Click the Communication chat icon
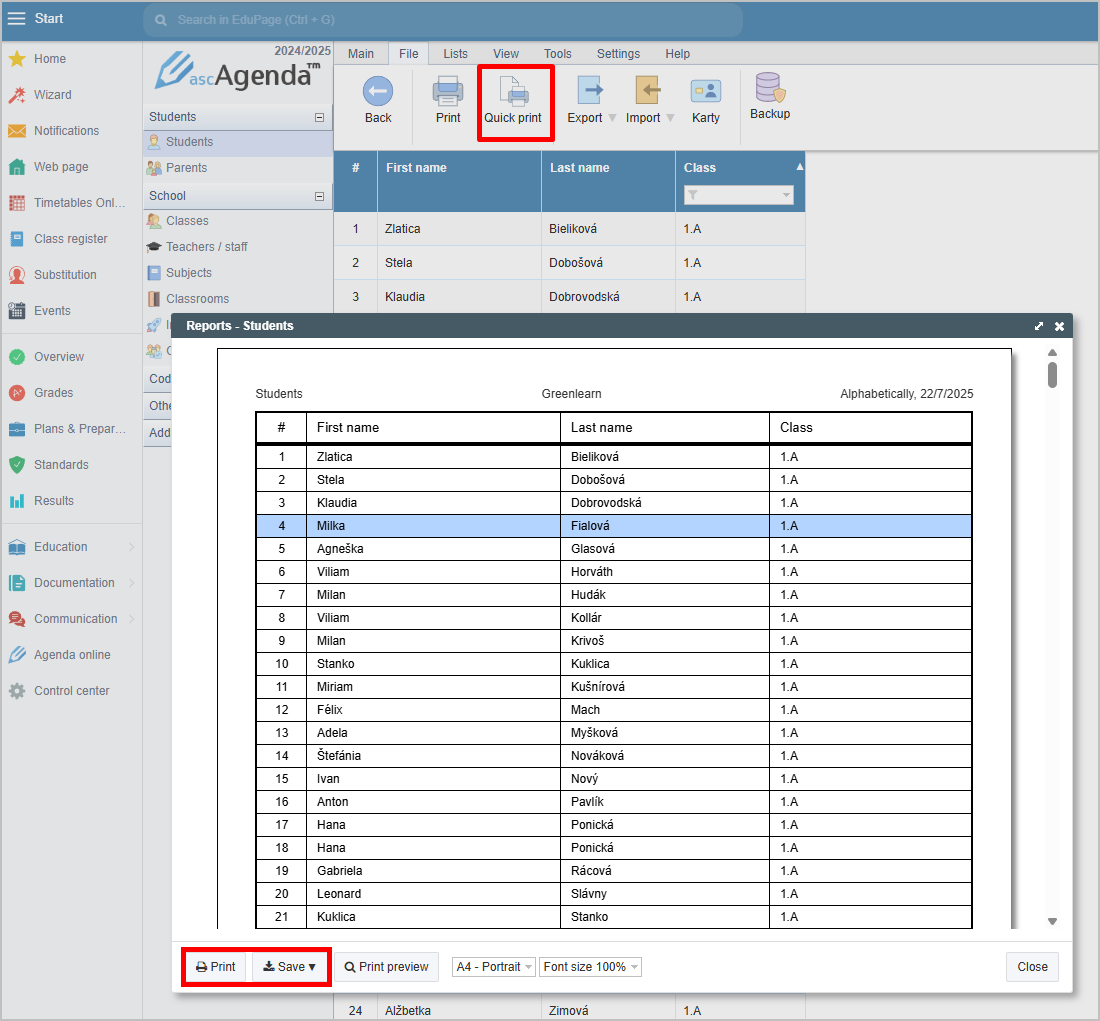This screenshot has width=1100, height=1021. [17, 619]
